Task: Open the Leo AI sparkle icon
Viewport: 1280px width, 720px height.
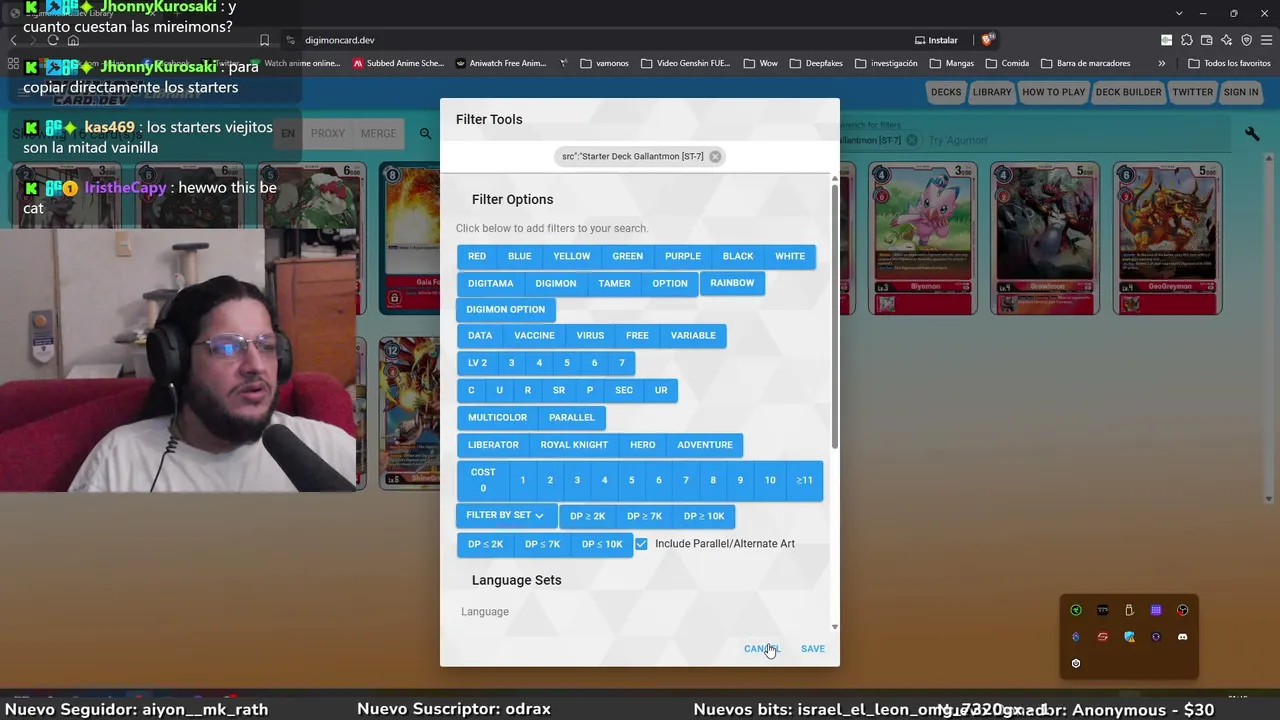Action: (x=1227, y=40)
